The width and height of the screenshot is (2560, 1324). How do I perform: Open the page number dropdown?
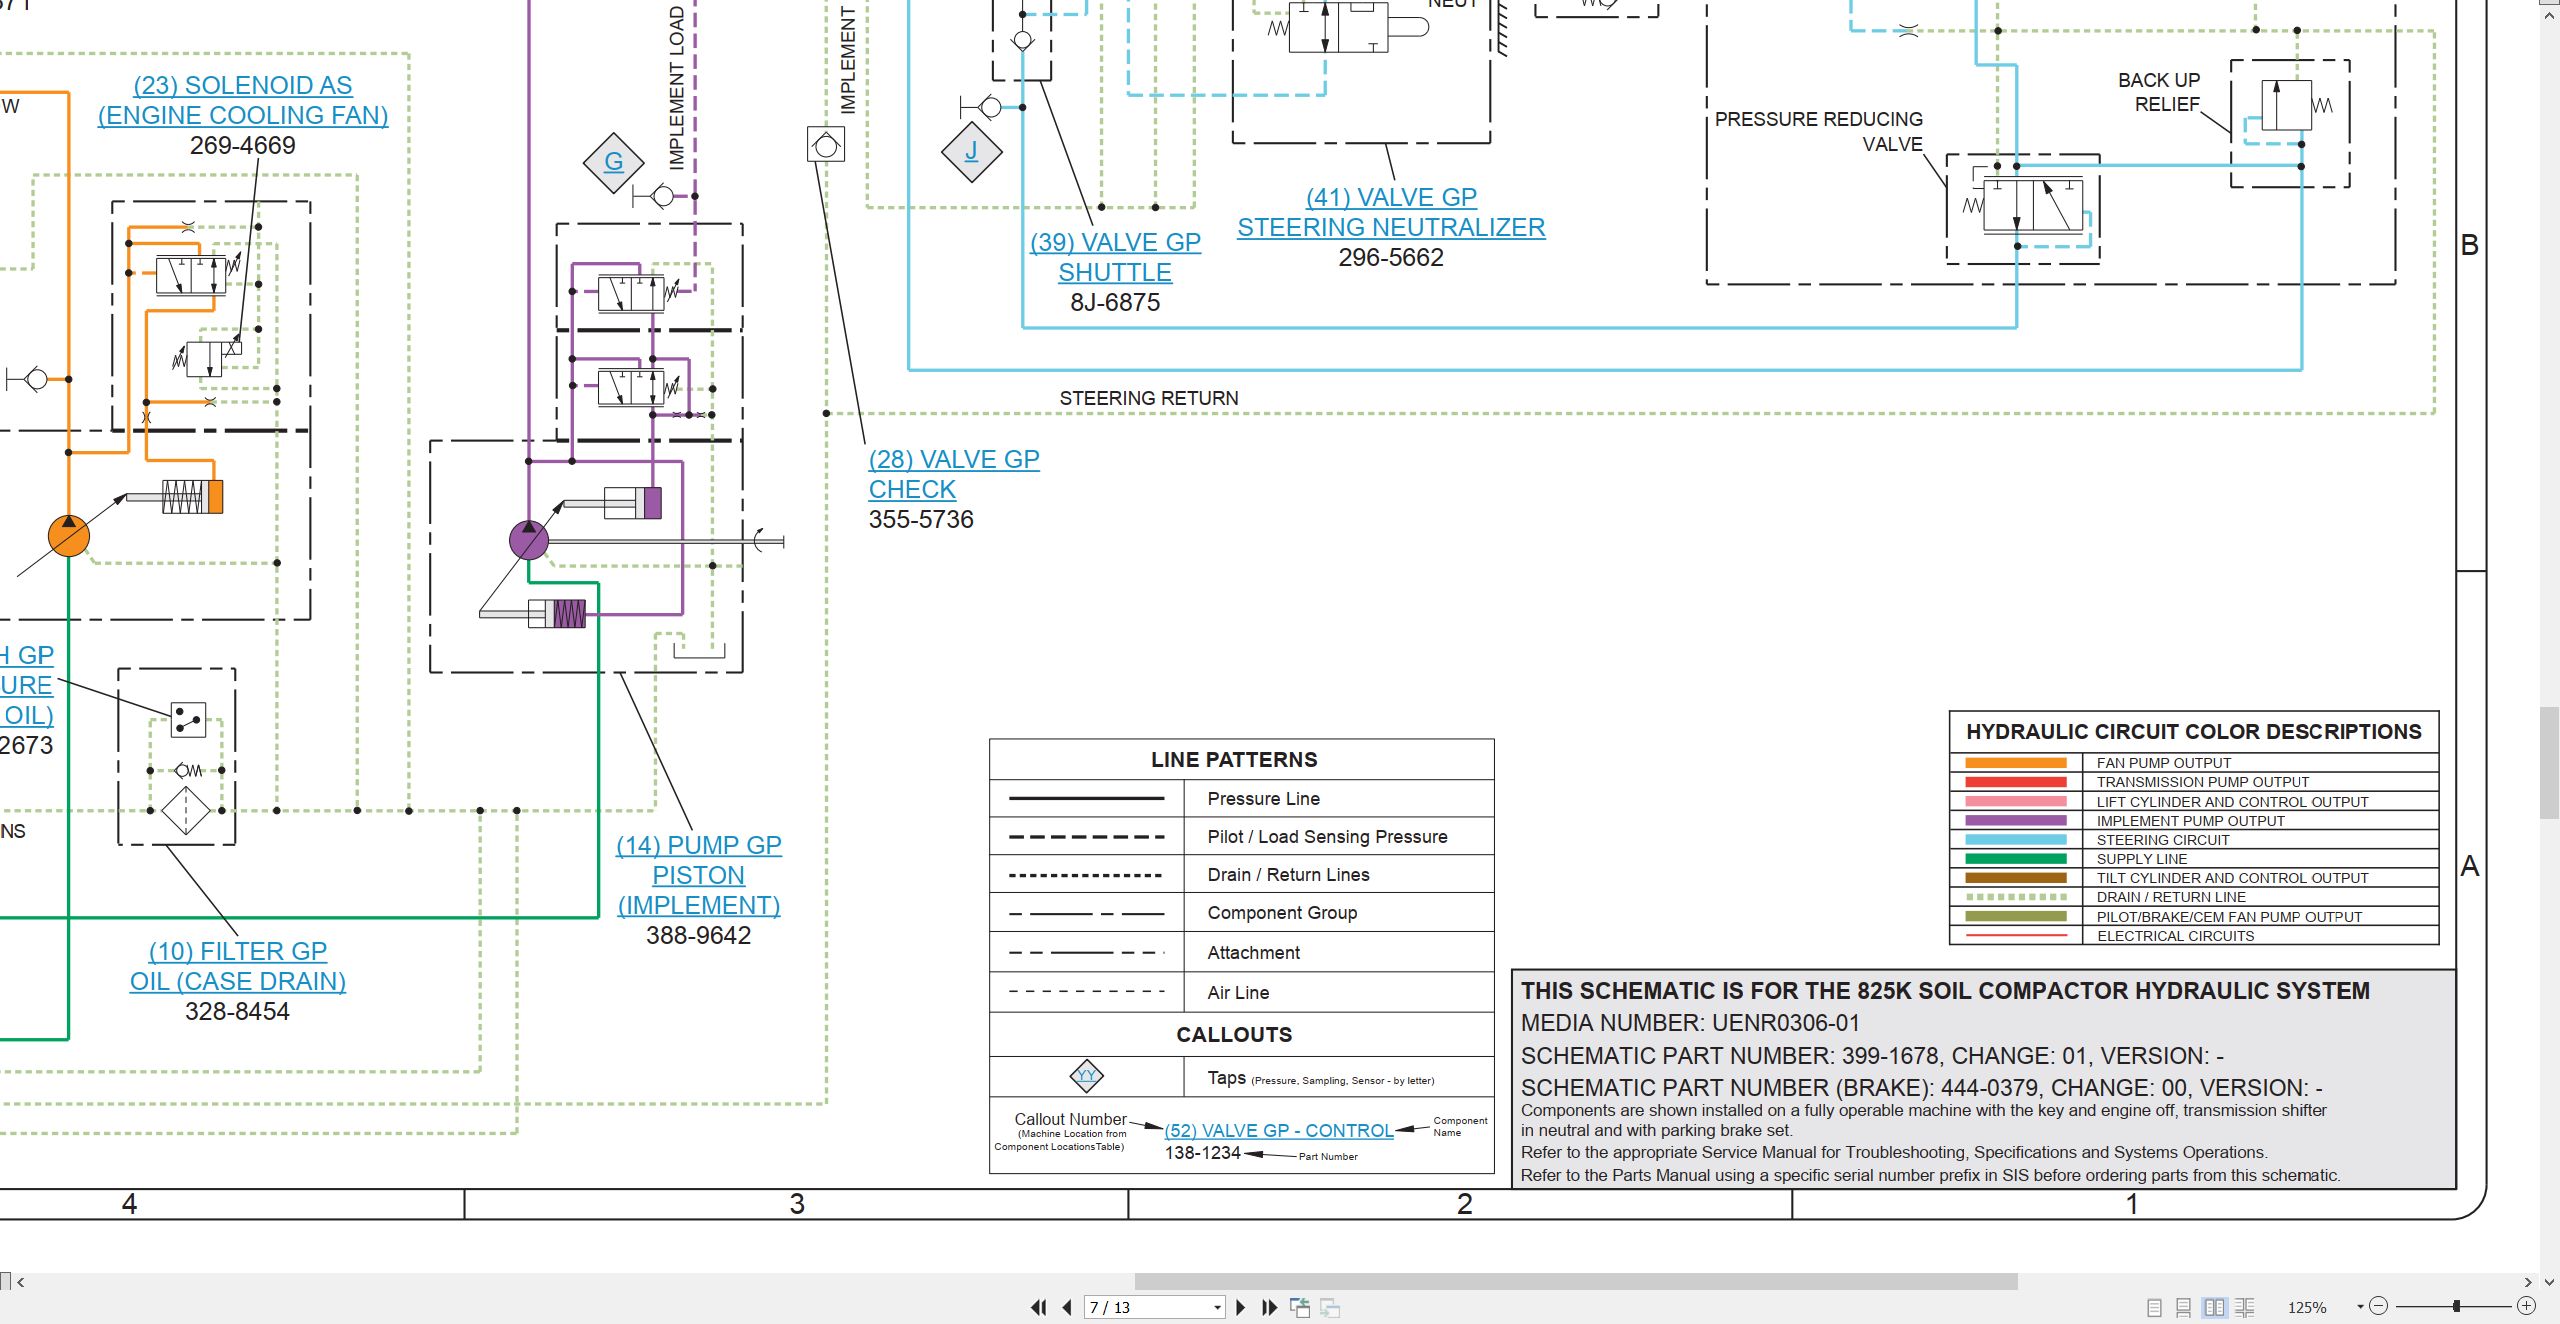1217,1307
